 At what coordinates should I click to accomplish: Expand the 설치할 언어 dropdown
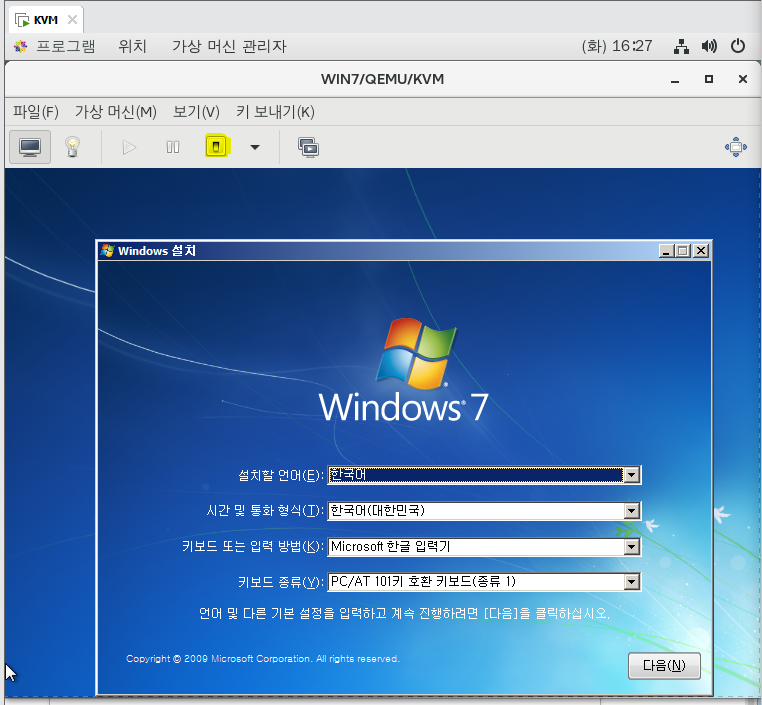[x=631, y=475]
